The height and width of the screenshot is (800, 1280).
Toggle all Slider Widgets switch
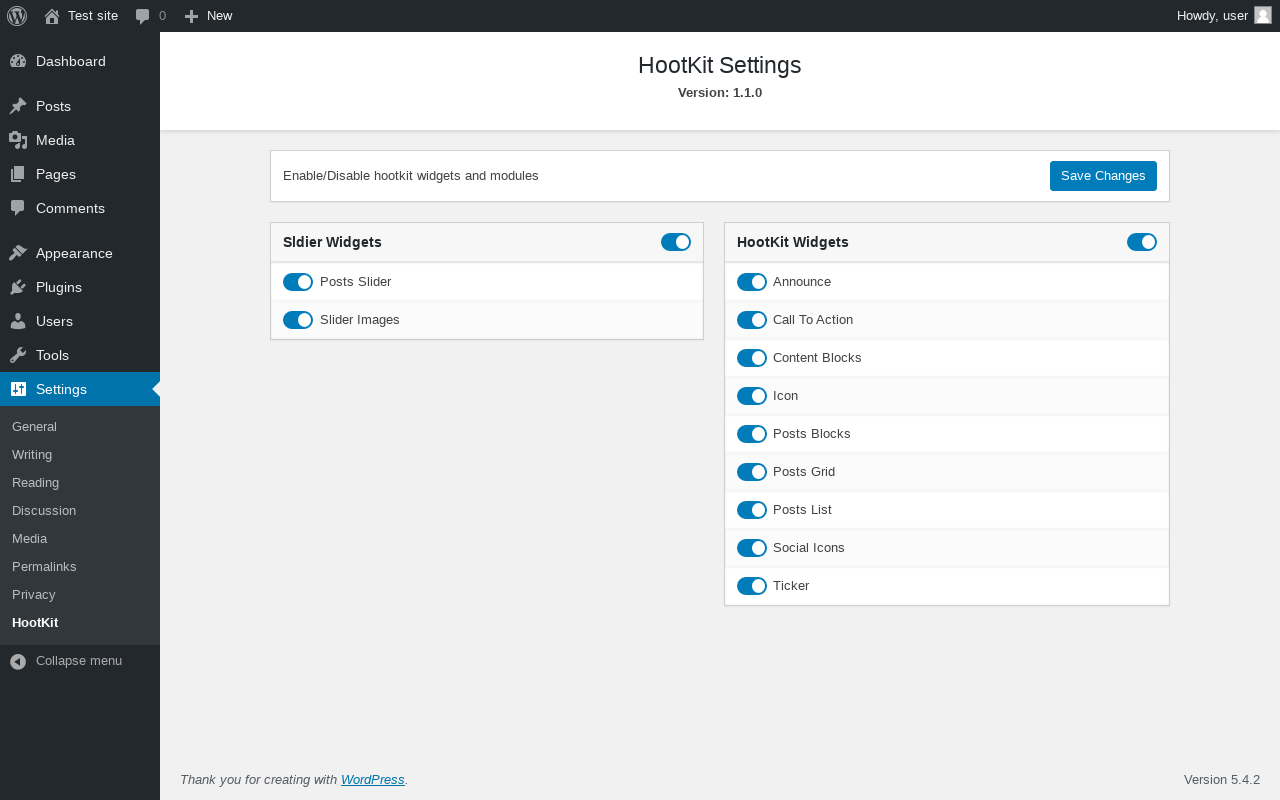point(676,242)
